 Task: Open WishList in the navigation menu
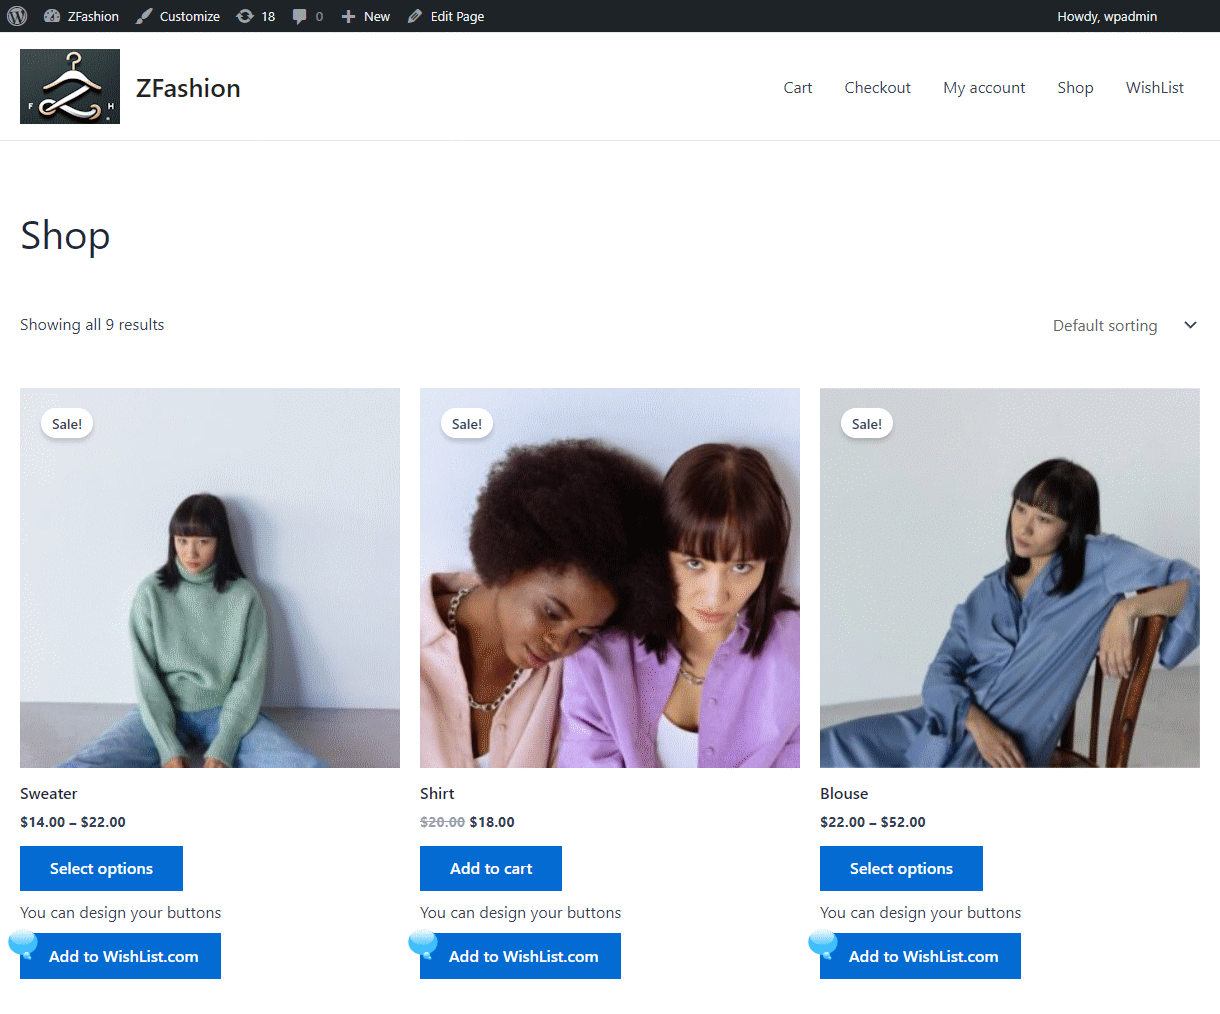[1155, 87]
